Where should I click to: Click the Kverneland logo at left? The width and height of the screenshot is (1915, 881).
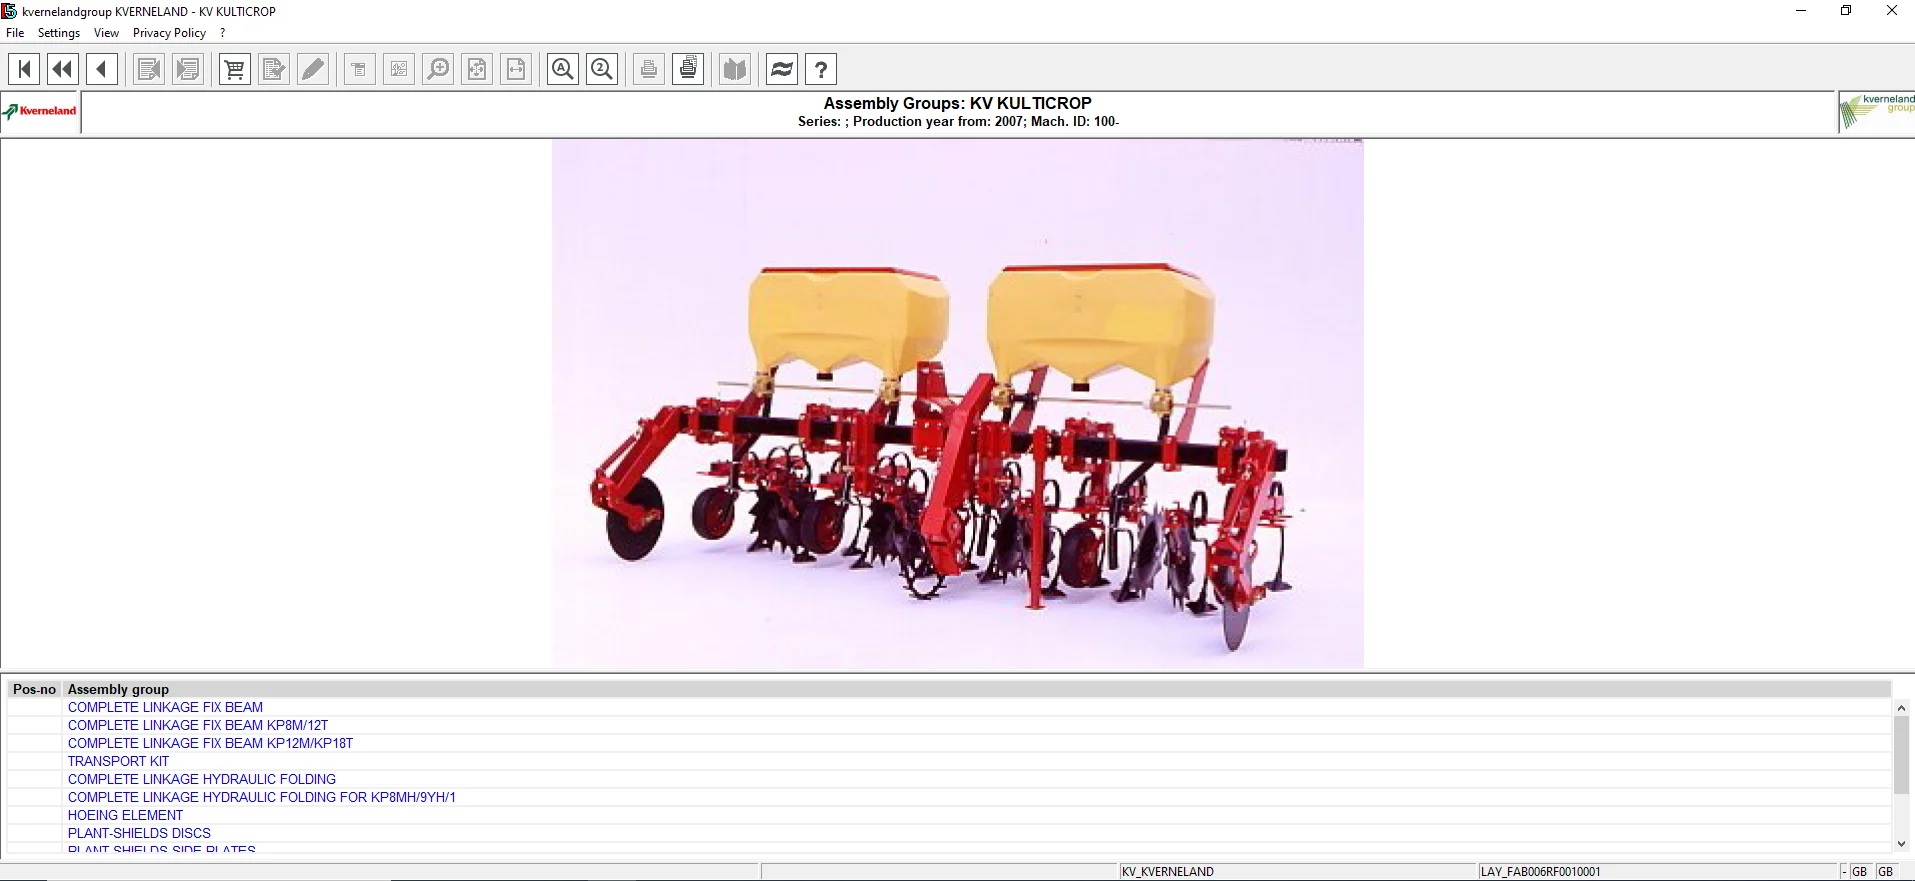click(40, 111)
